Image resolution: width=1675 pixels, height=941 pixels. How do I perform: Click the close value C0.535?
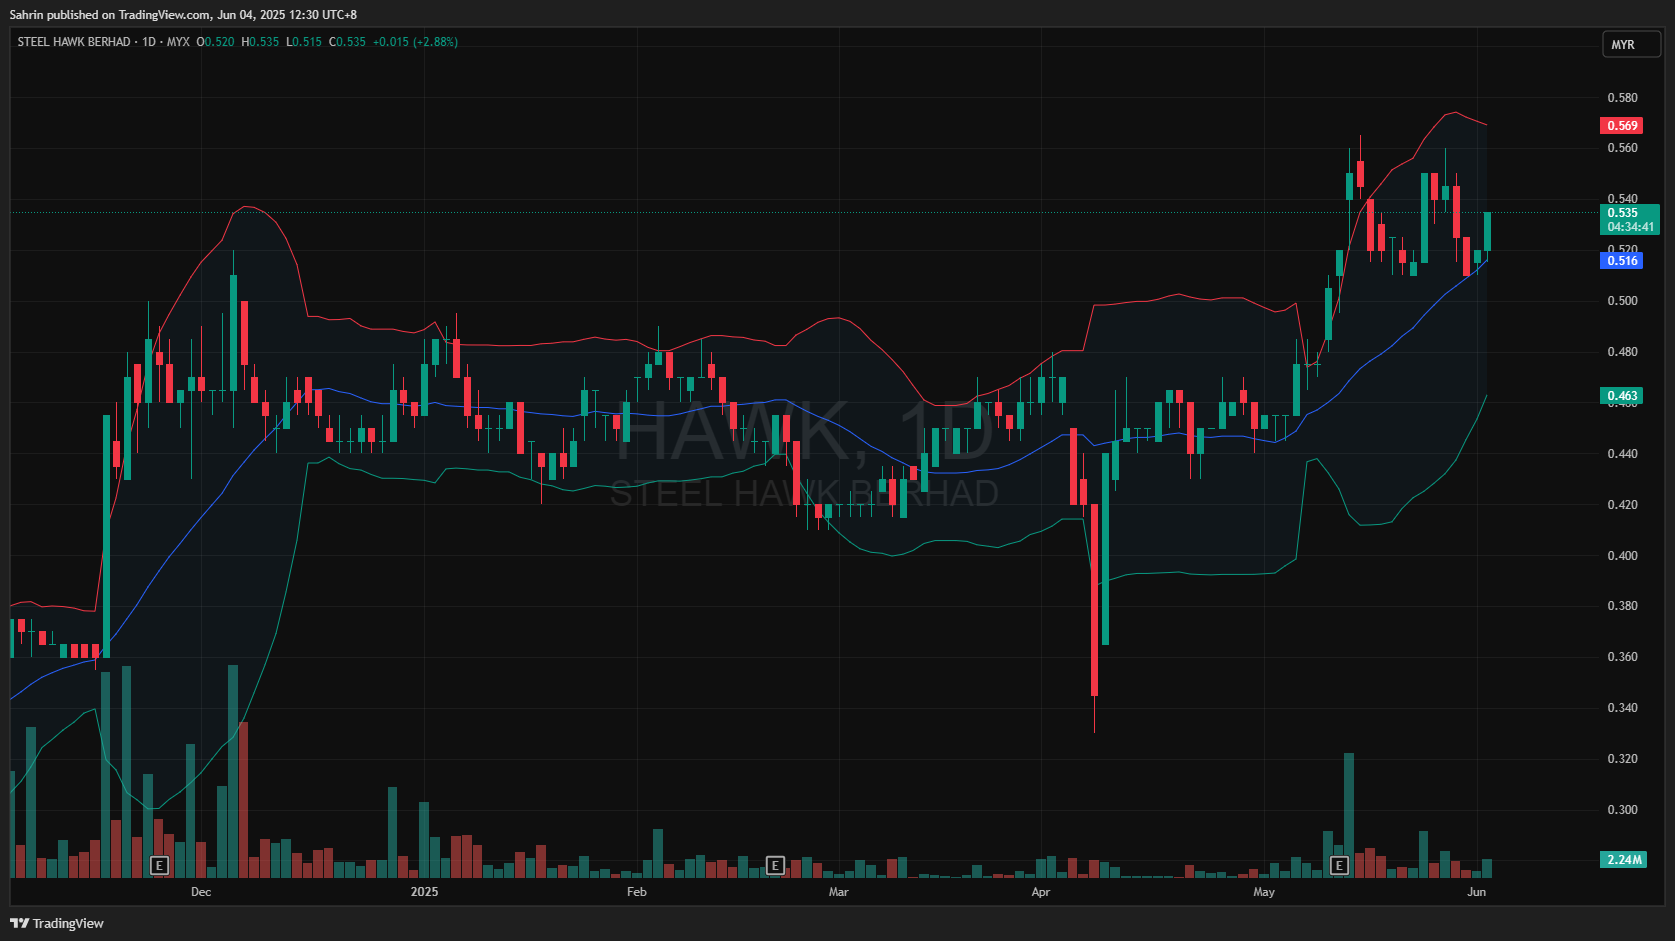pyautogui.click(x=347, y=42)
